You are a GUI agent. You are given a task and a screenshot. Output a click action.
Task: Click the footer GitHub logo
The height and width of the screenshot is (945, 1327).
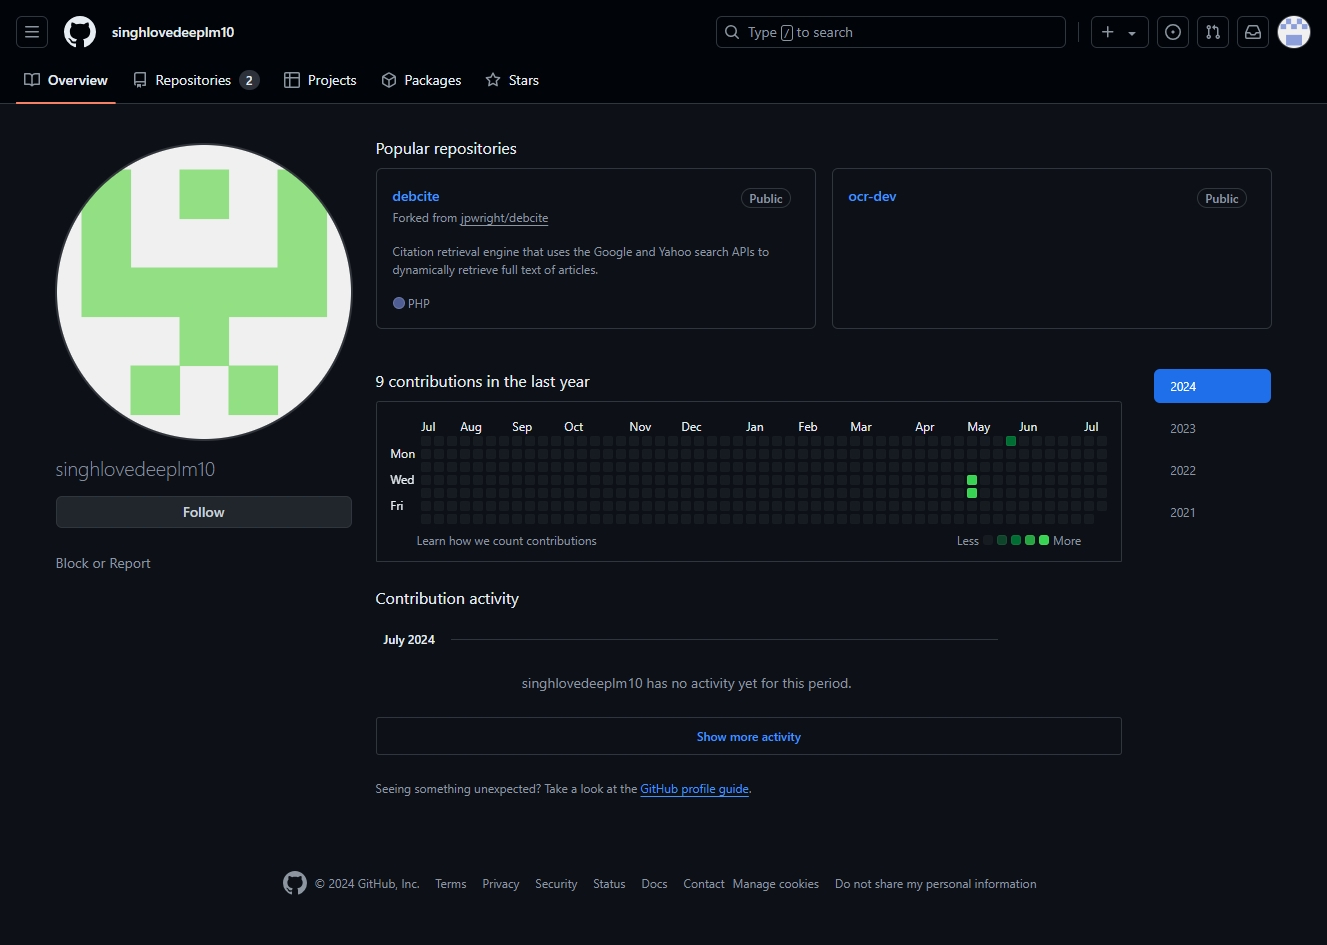coord(295,883)
